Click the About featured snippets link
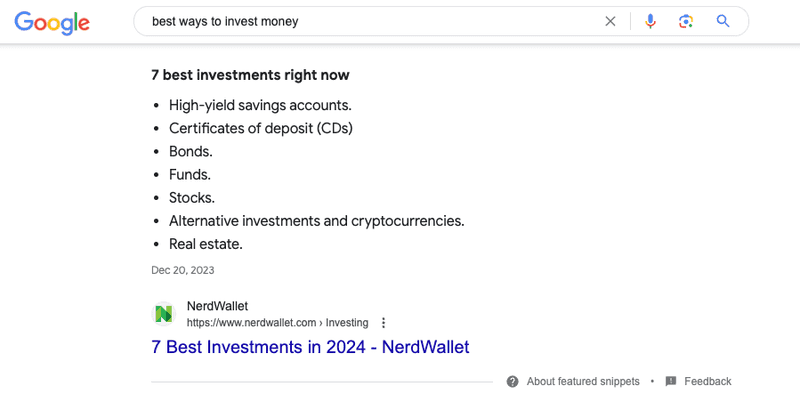Image resolution: width=800 pixels, height=408 pixels. (583, 381)
